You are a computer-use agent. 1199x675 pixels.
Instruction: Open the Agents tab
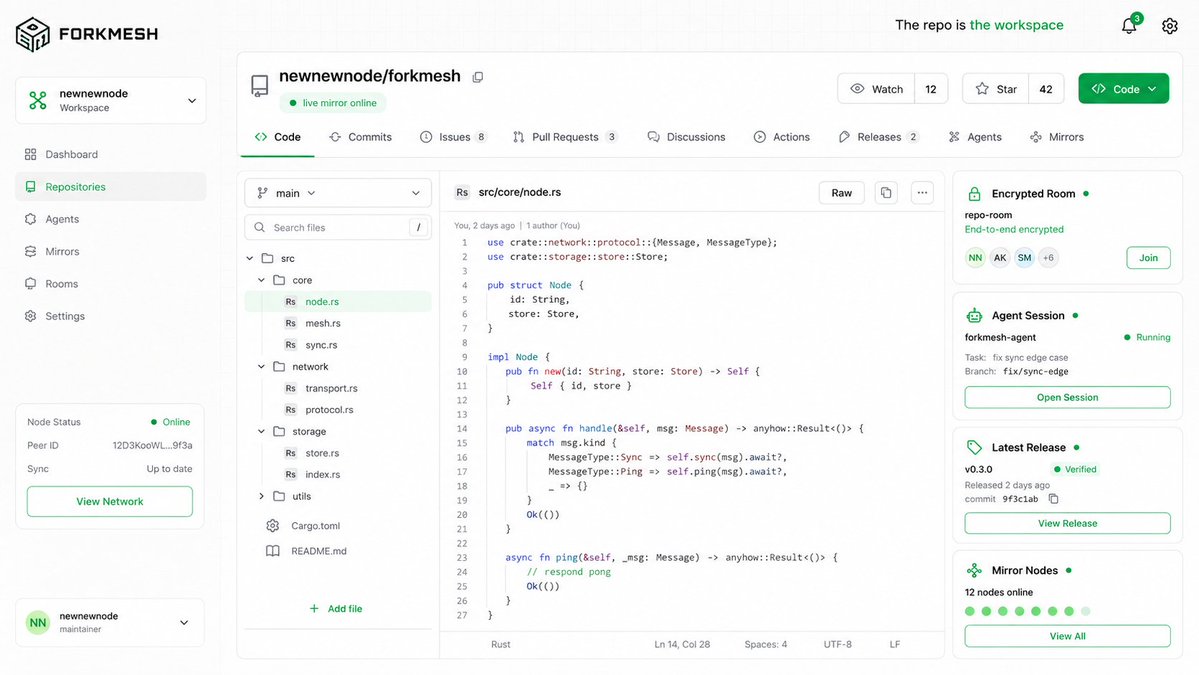pos(975,138)
